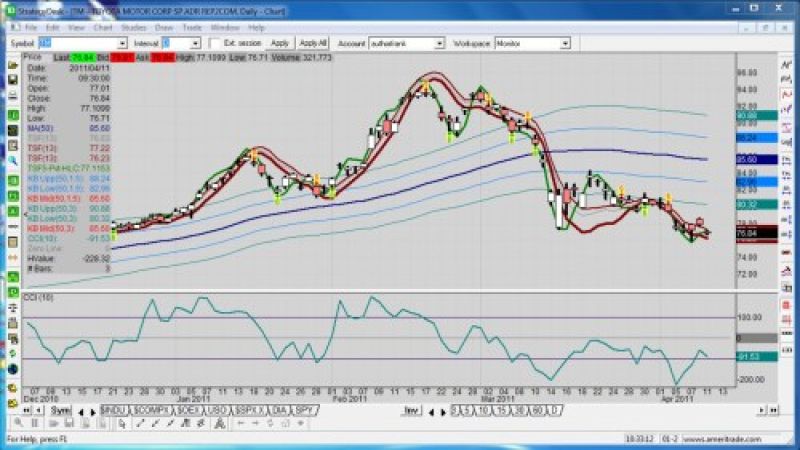This screenshot has width=800, height=450.
Task: Open the Studies menu
Action: pyautogui.click(x=132, y=28)
